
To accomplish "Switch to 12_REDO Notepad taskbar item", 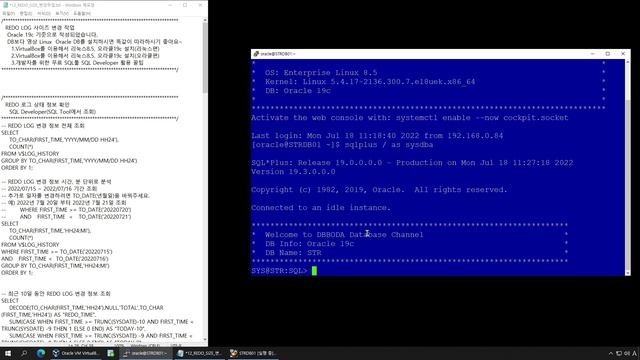I will (x=199, y=353).
